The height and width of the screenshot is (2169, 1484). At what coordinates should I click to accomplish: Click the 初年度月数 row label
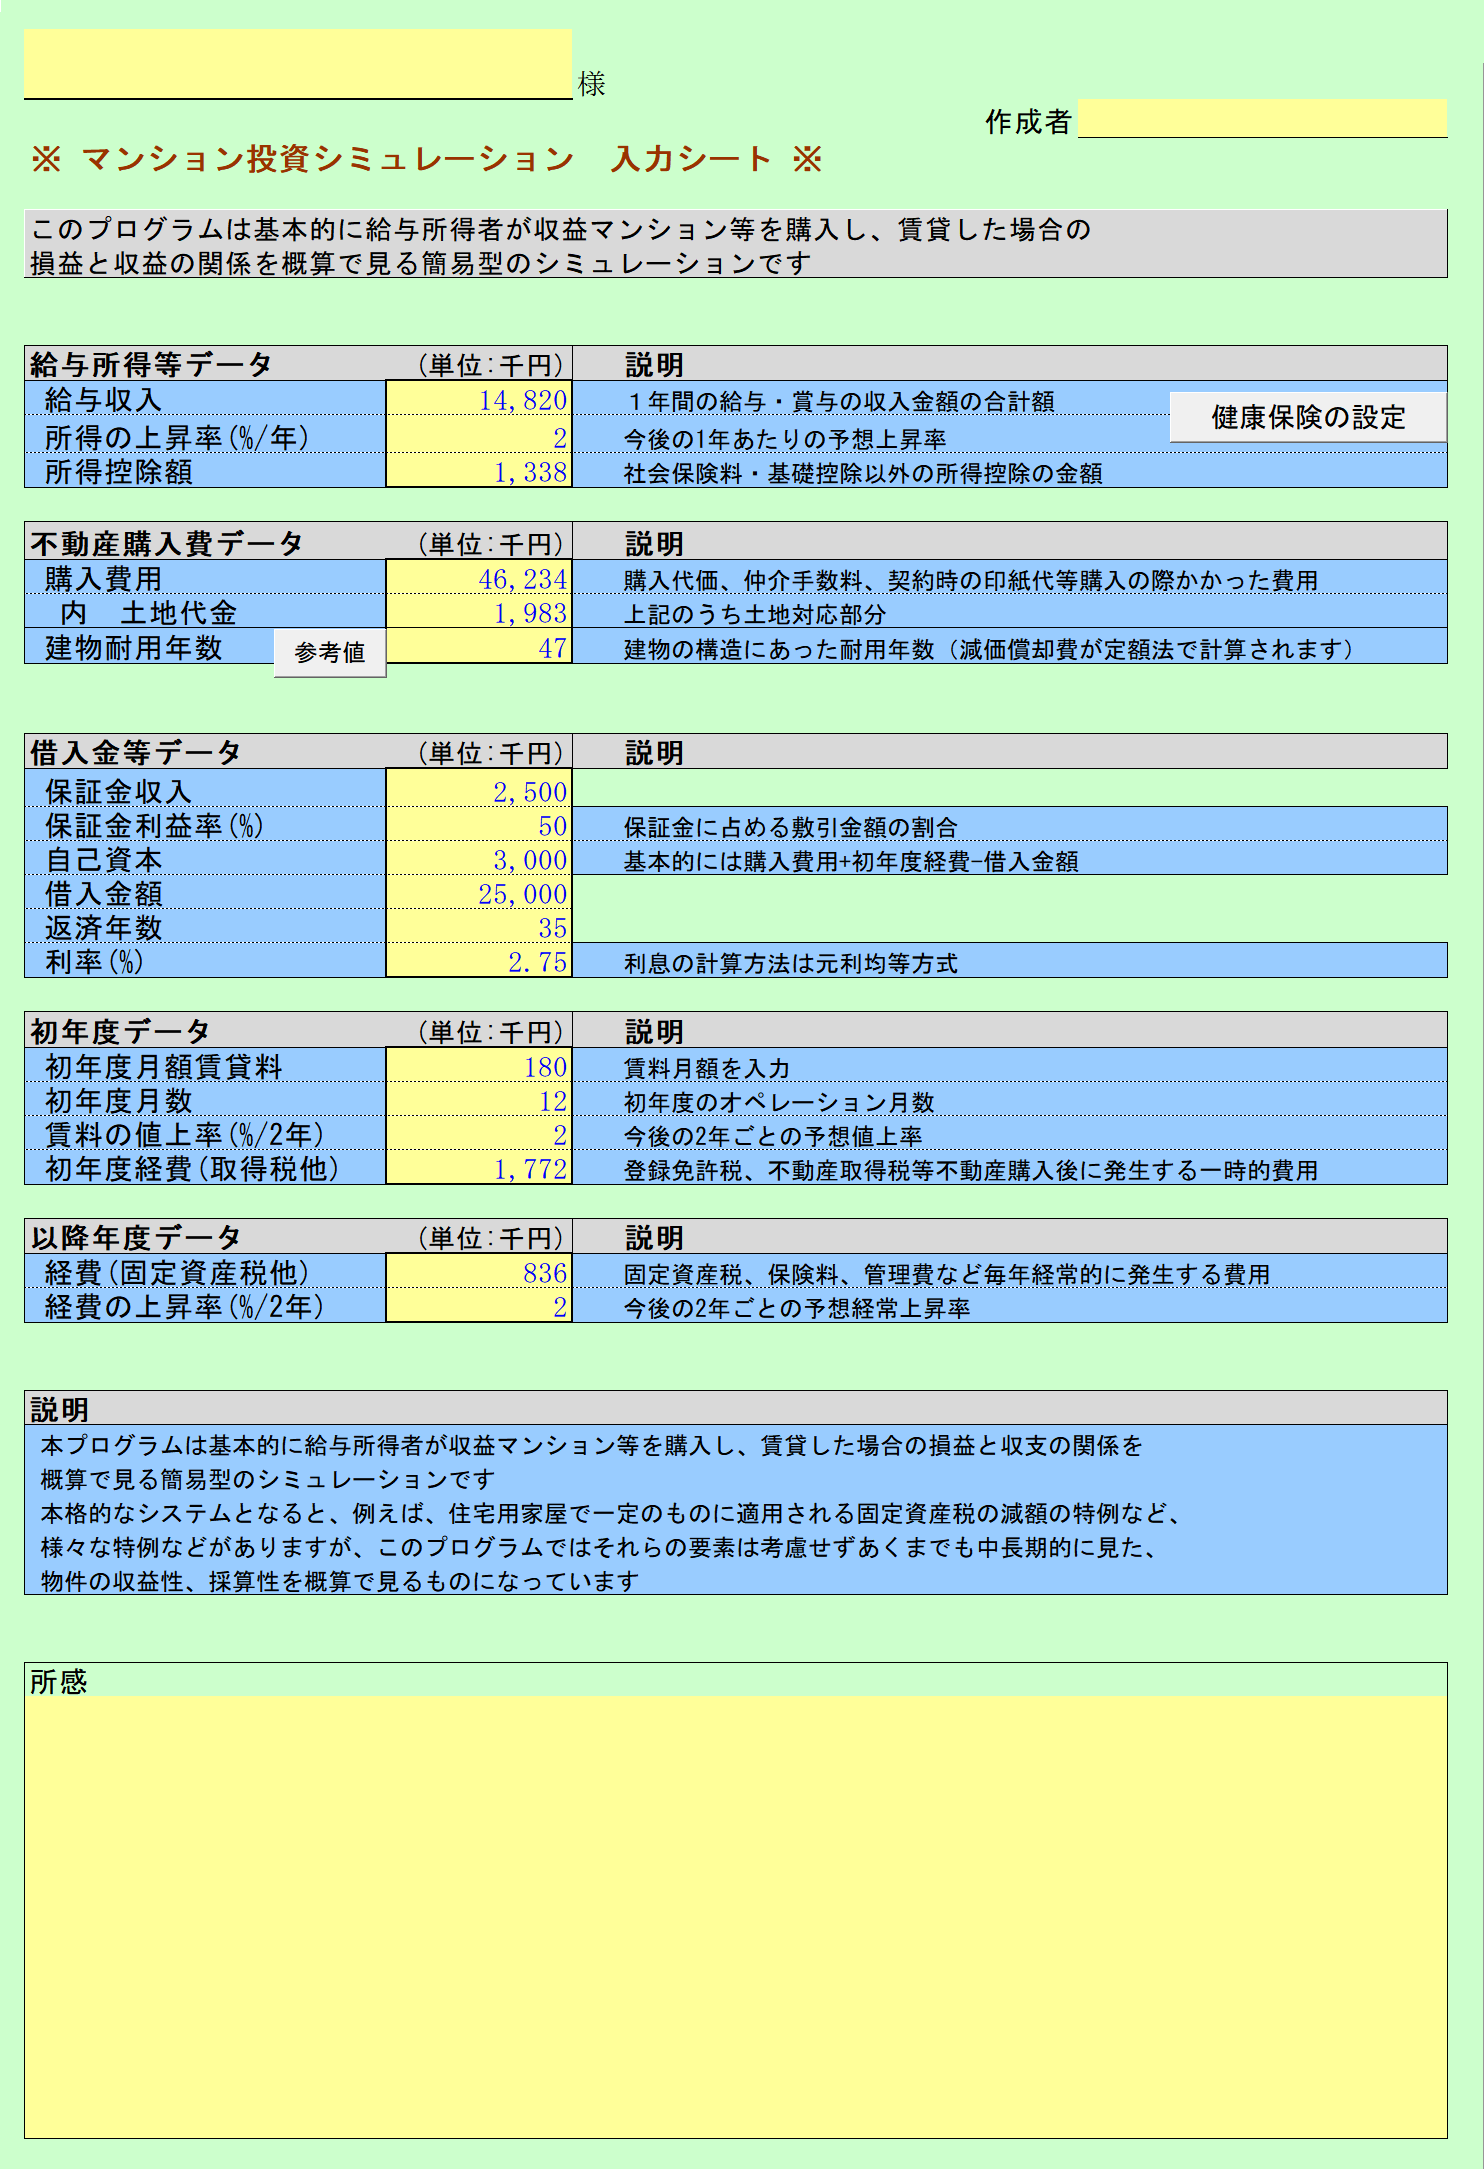(118, 1101)
